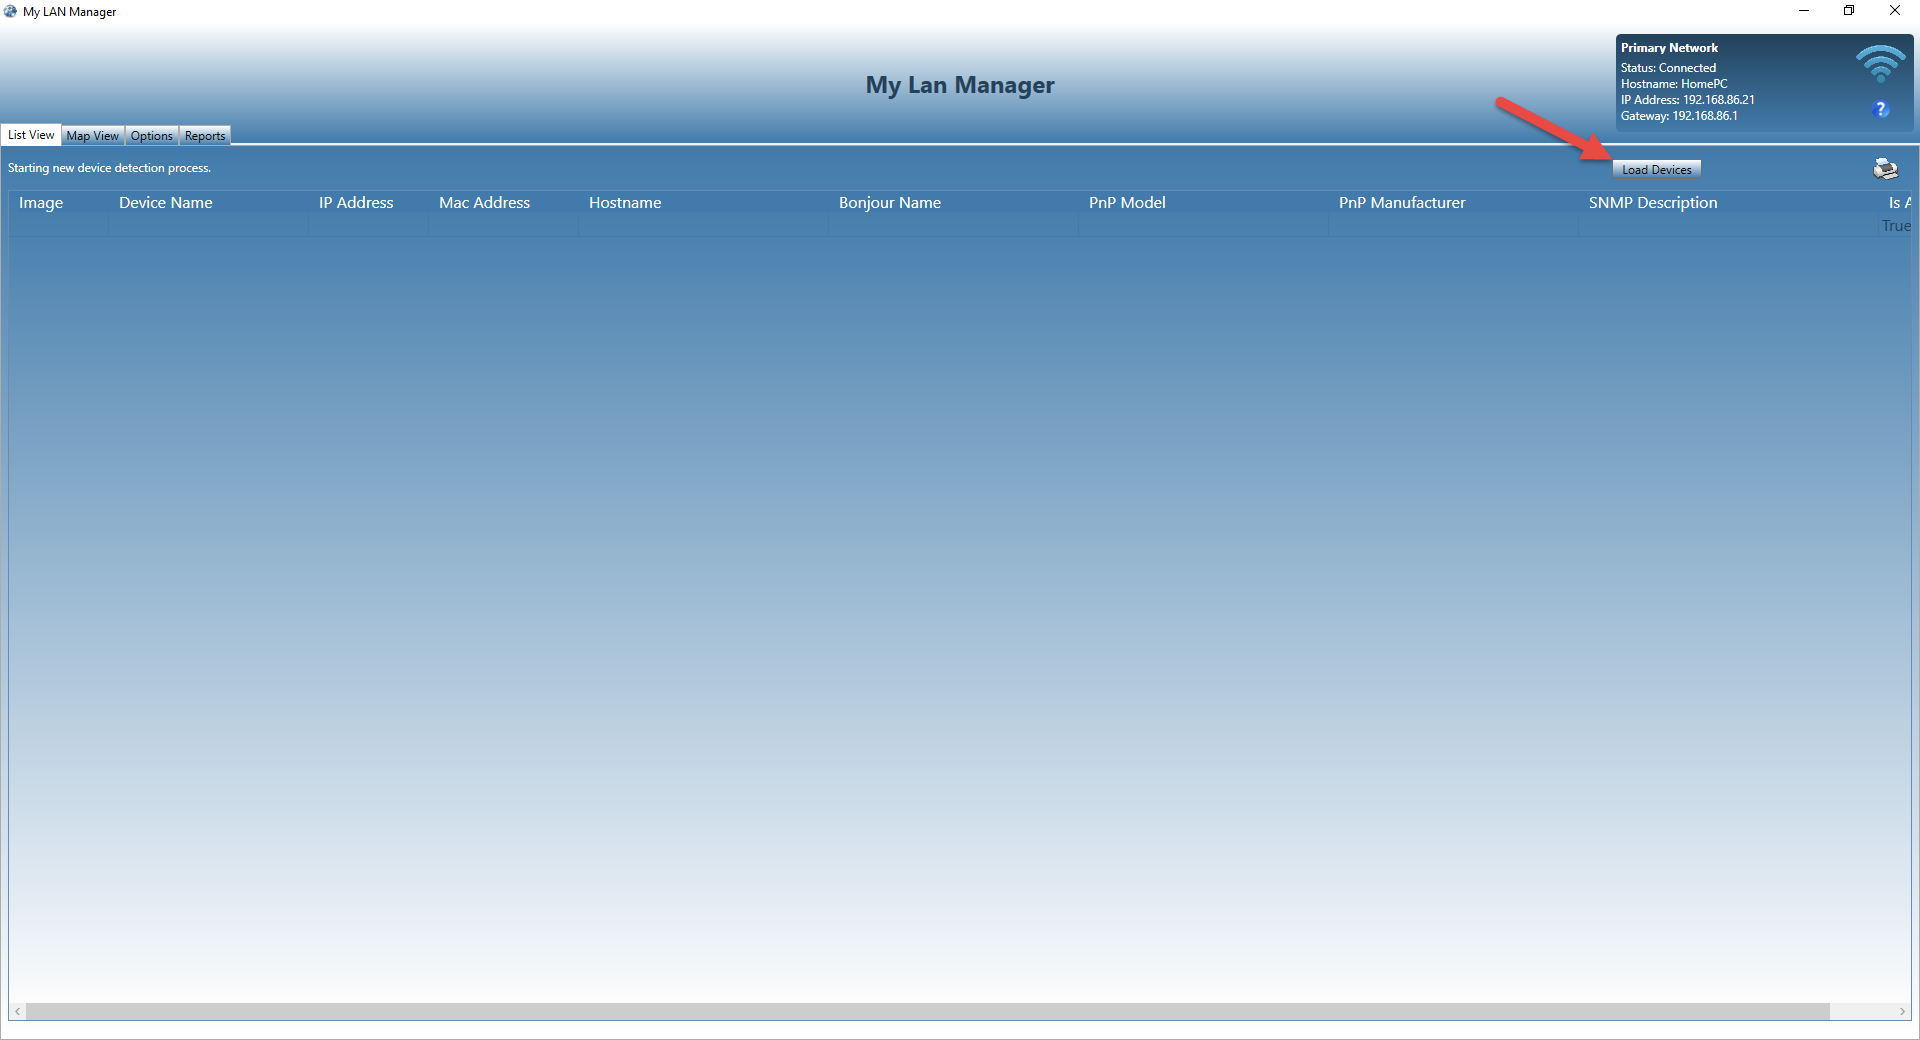Image resolution: width=1920 pixels, height=1040 pixels.
Task: Click the Wi-Fi signal icon in Primary Network
Action: coord(1880,64)
